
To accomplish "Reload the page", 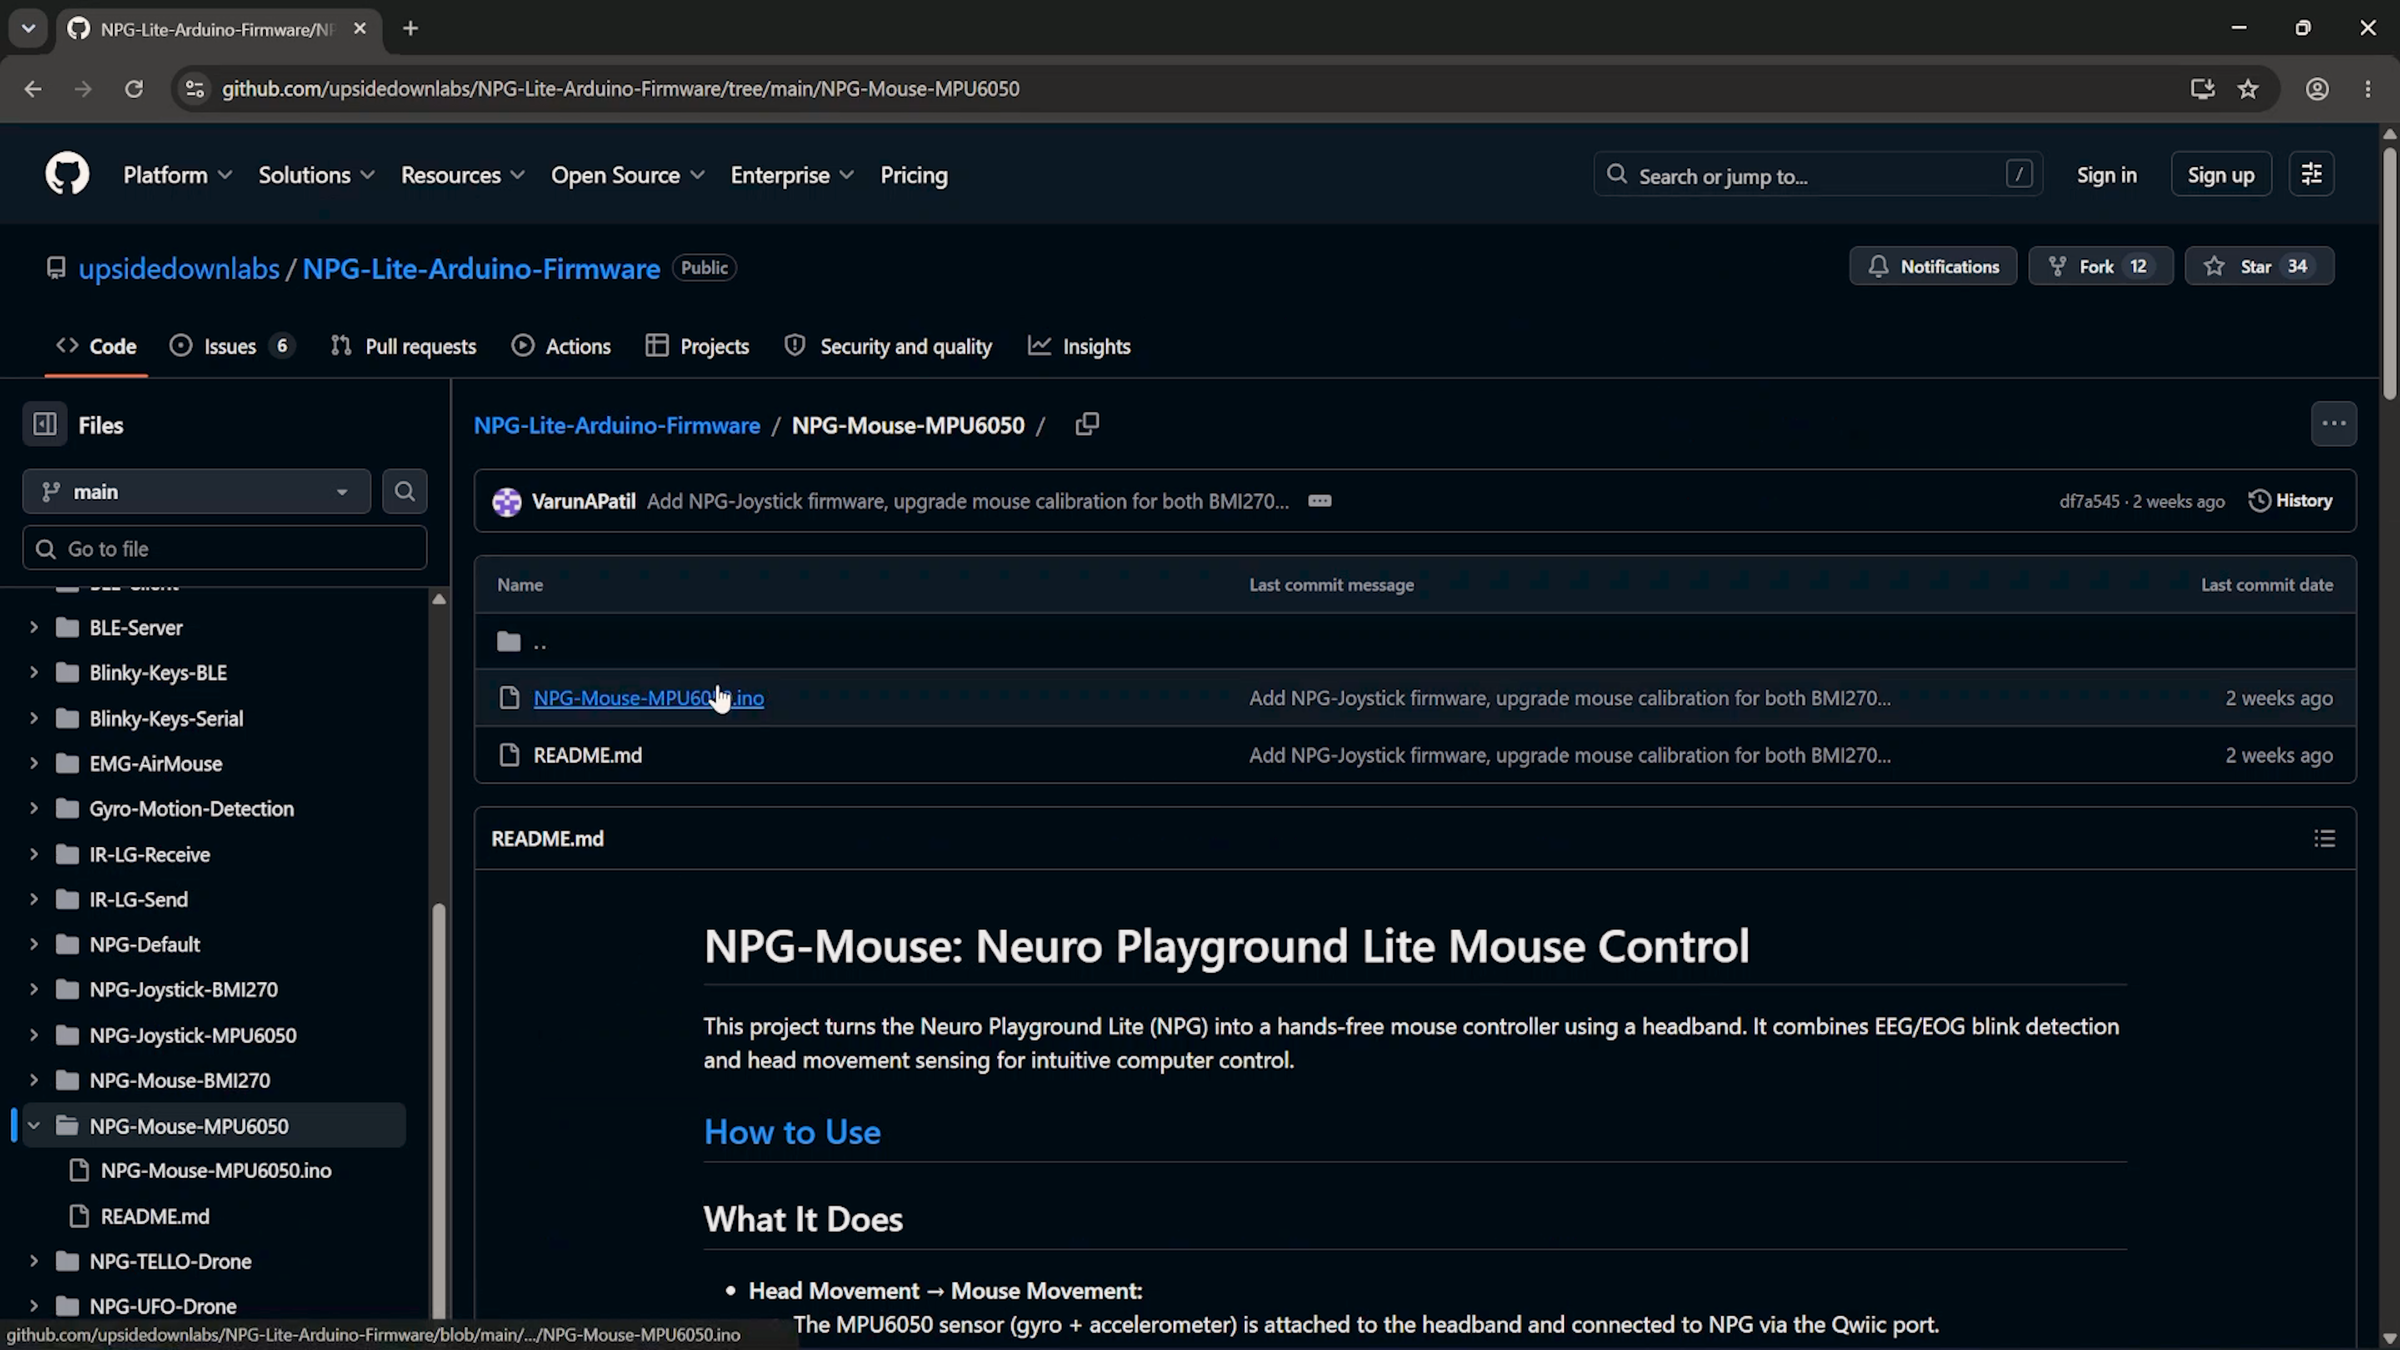I will (133, 89).
